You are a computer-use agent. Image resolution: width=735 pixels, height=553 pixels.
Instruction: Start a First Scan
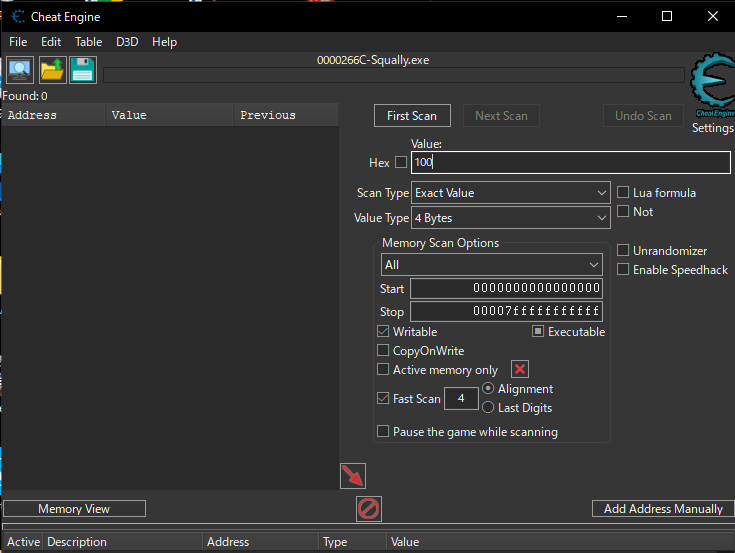pyautogui.click(x=412, y=116)
